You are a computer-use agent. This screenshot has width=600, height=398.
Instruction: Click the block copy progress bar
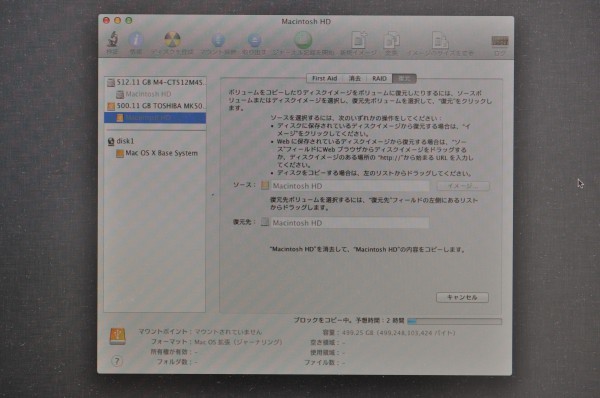point(455,321)
